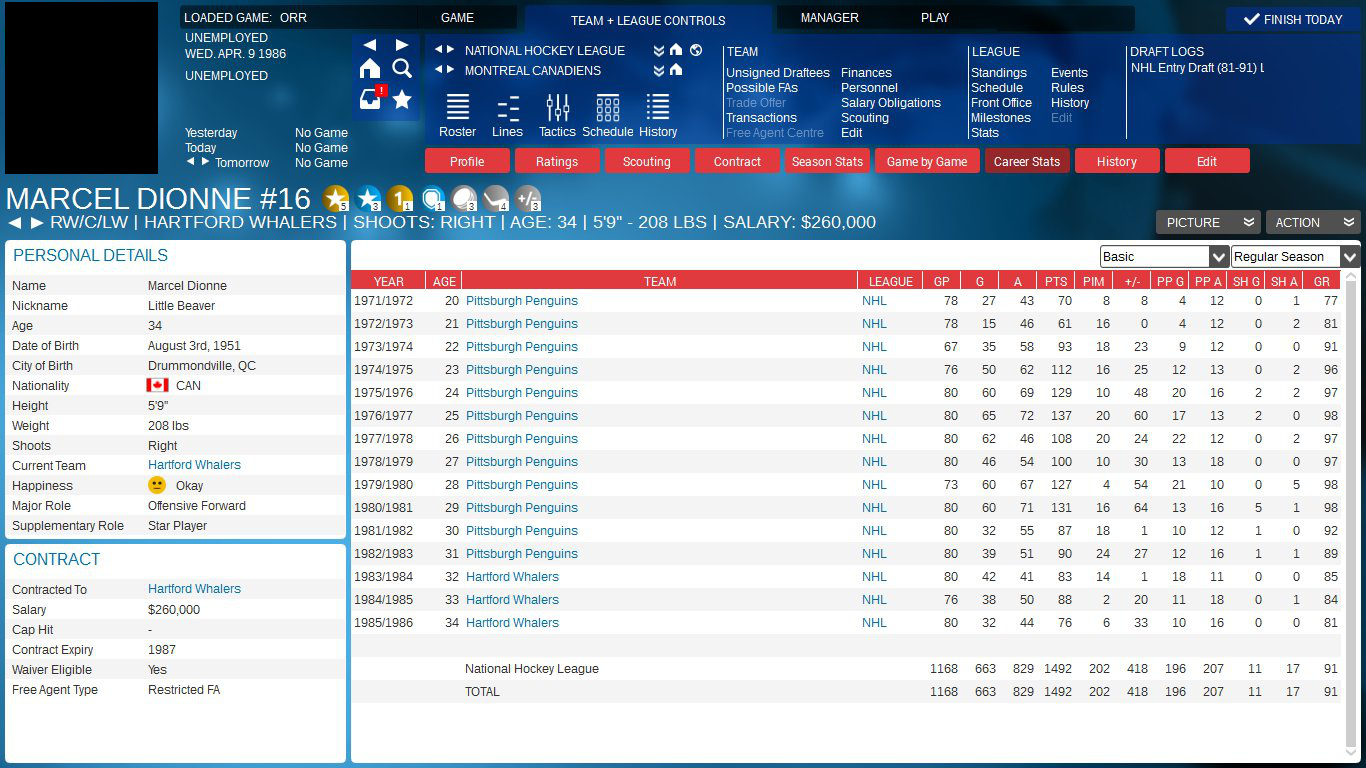
Task: Open the Tactics screen
Action: [558, 116]
